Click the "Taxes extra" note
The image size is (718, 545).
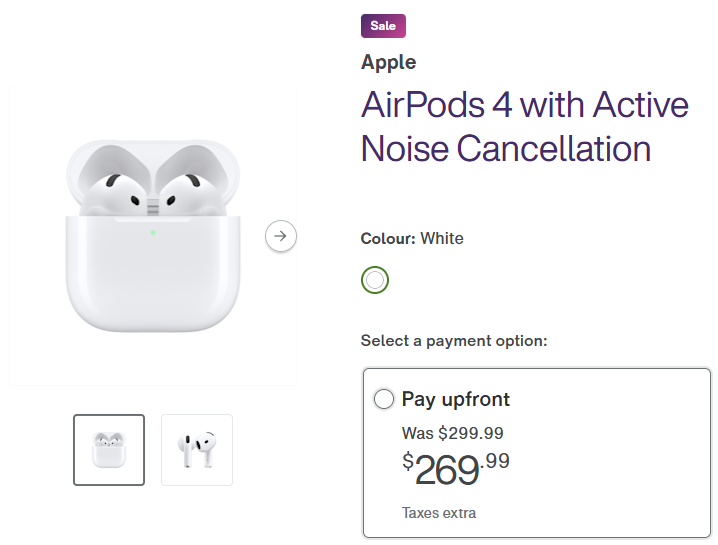point(439,513)
